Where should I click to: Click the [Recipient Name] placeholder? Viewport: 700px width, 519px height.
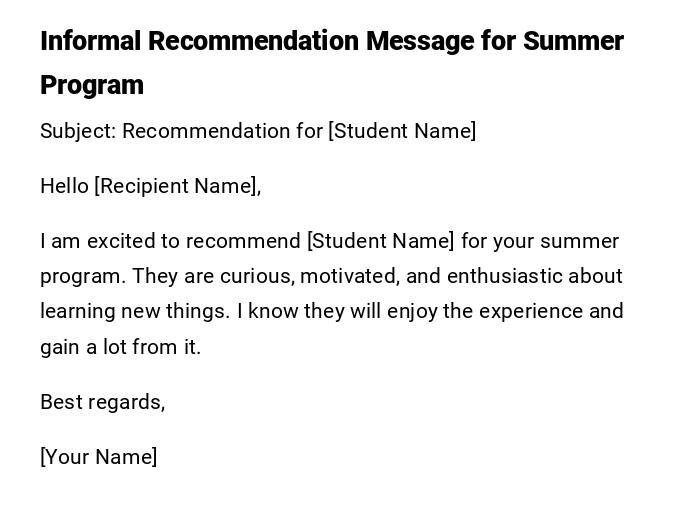coord(176,186)
